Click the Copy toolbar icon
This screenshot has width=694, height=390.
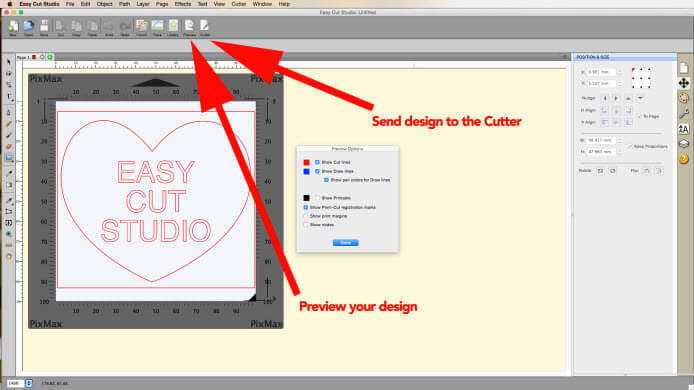click(76, 27)
